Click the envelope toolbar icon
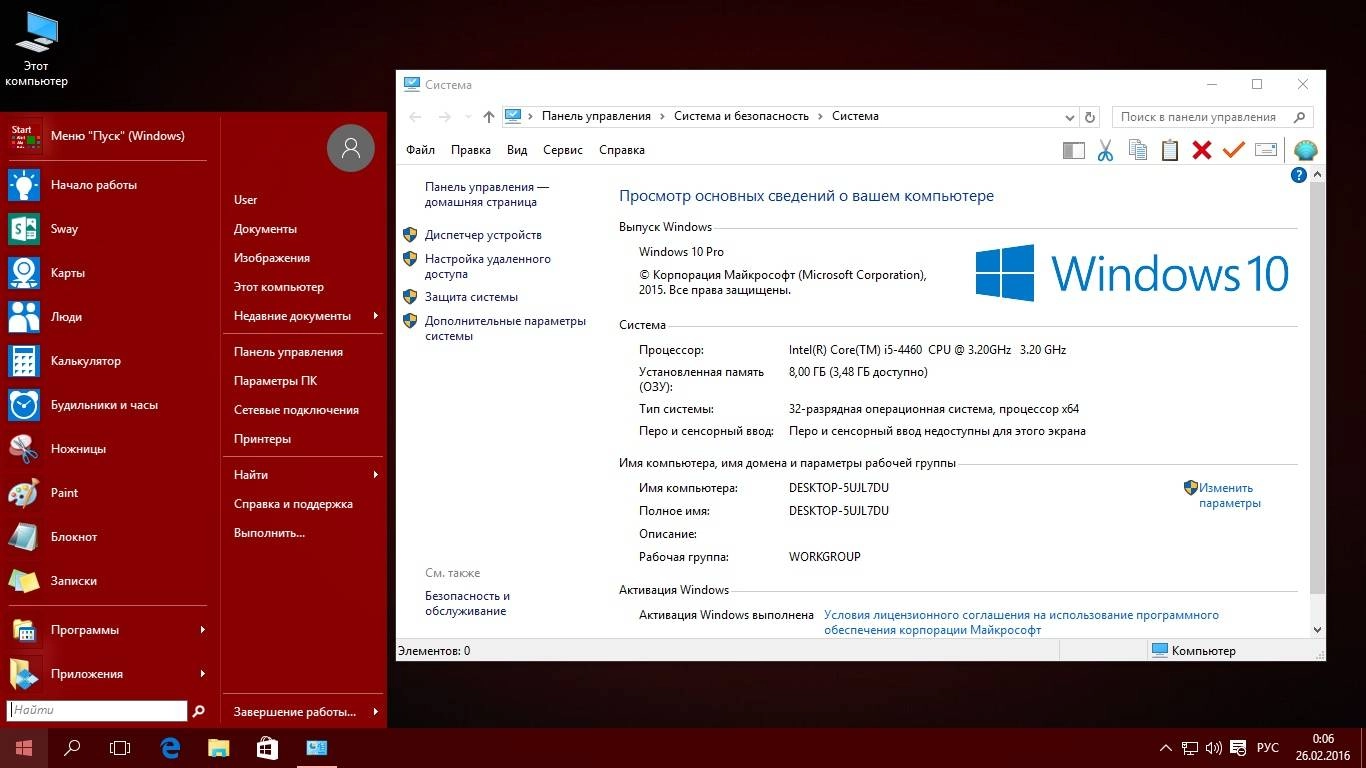 1265,150
